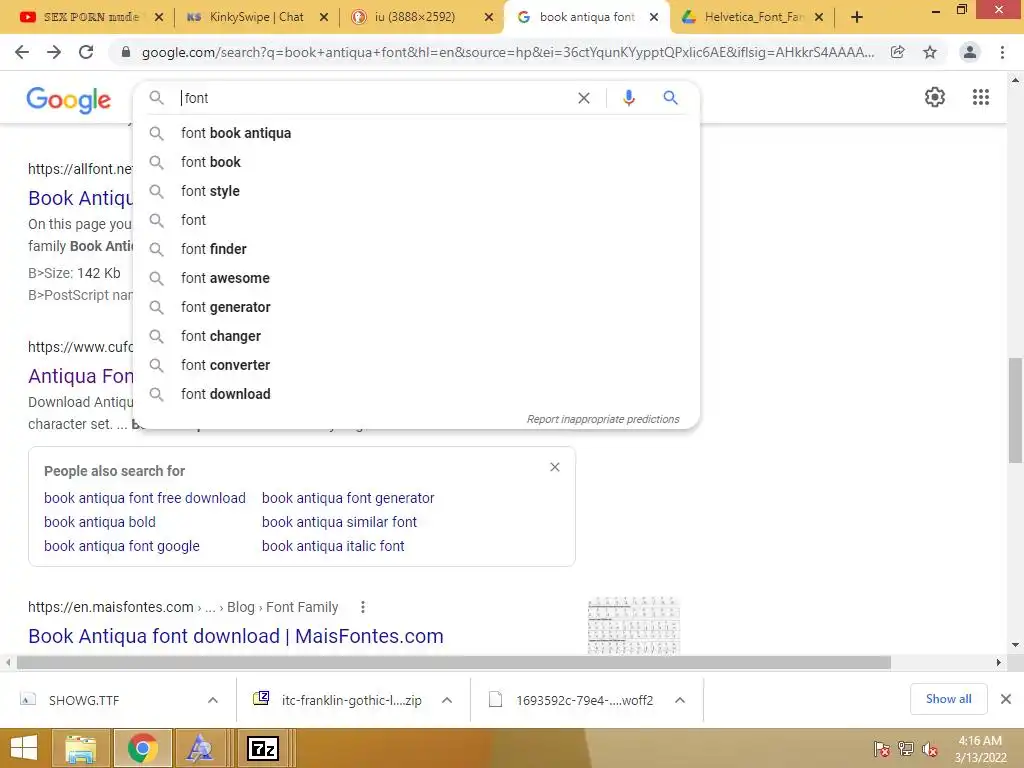Click the share page icon in address bar
The image size is (1024, 768).
tap(897, 52)
